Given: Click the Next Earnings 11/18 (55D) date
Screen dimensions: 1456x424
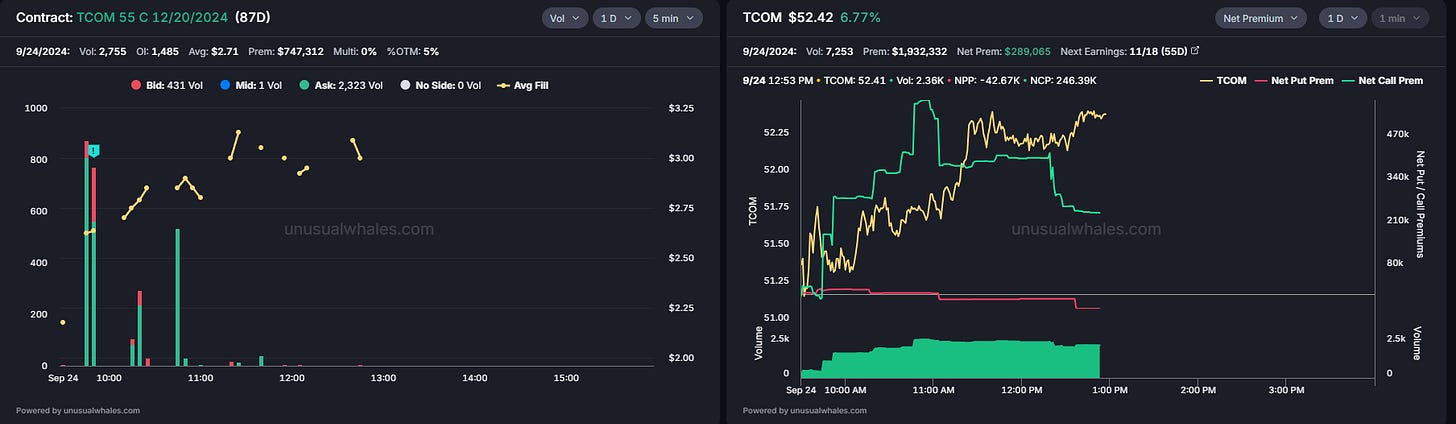Looking at the screenshot, I should [1158, 50].
